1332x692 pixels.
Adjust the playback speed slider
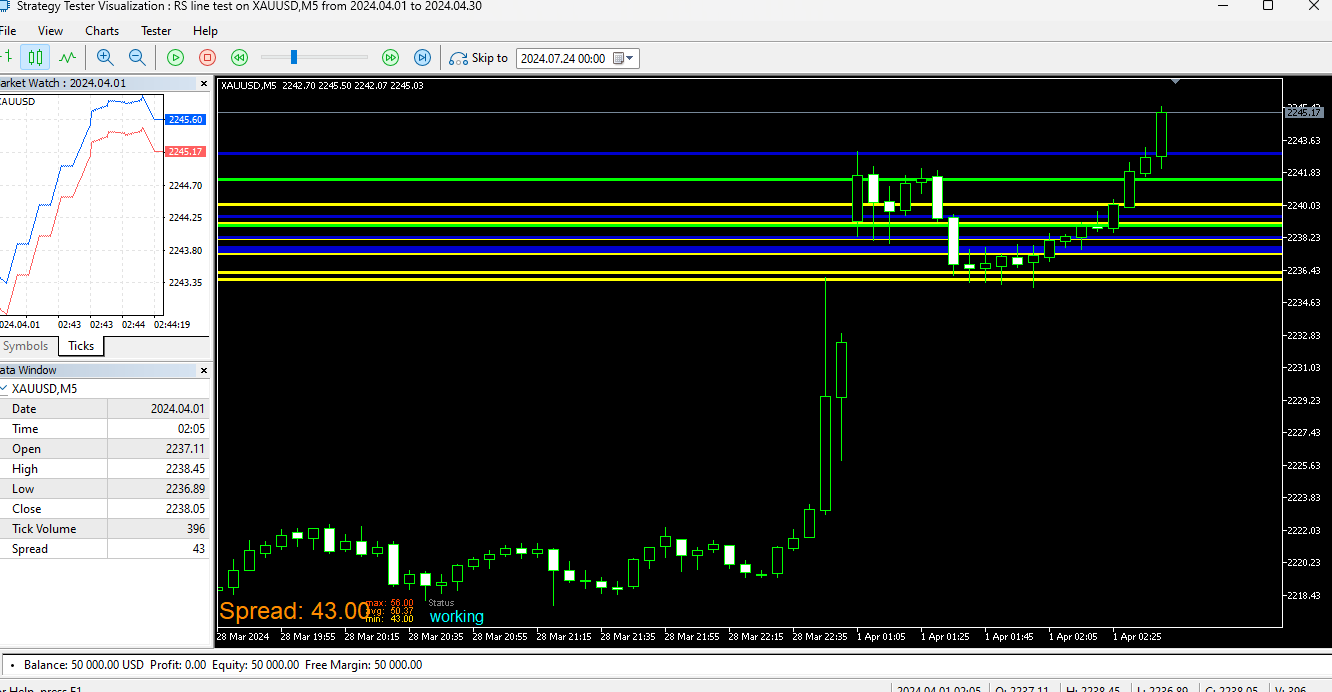[294, 58]
